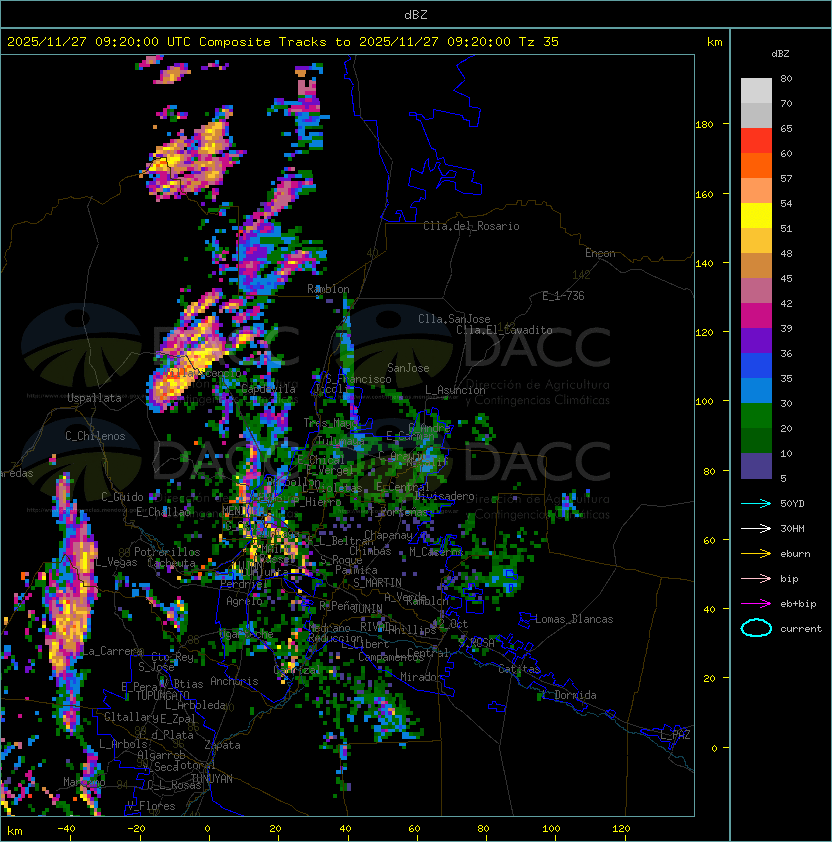Click the 'Ramblon' label near the top storm
This screenshot has width=832, height=842.
tap(328, 289)
